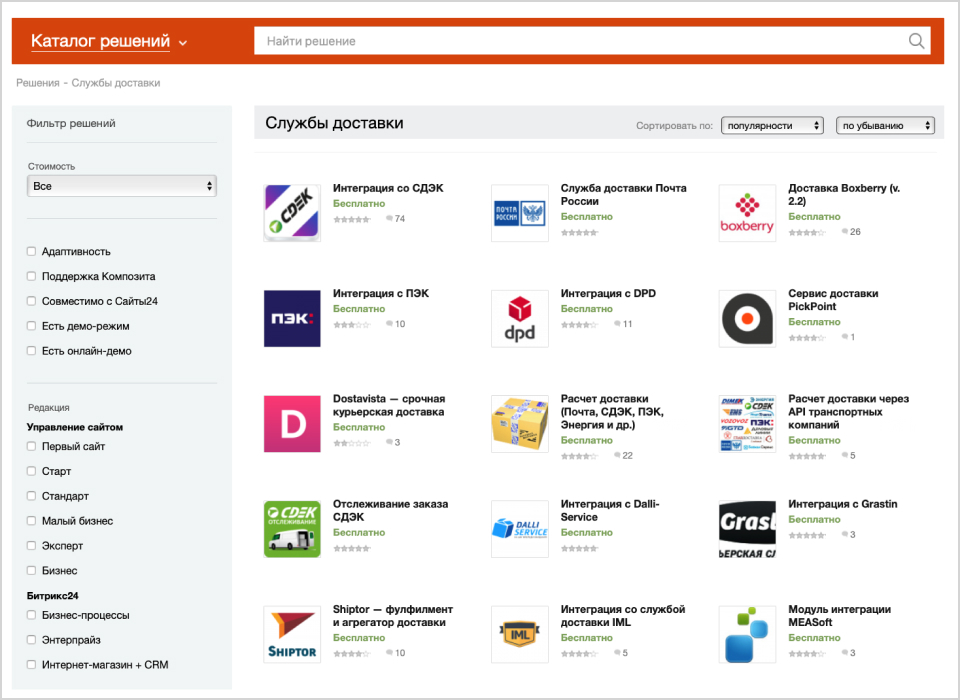
Task: Open the Dostavista logo icon
Action: 292,424
